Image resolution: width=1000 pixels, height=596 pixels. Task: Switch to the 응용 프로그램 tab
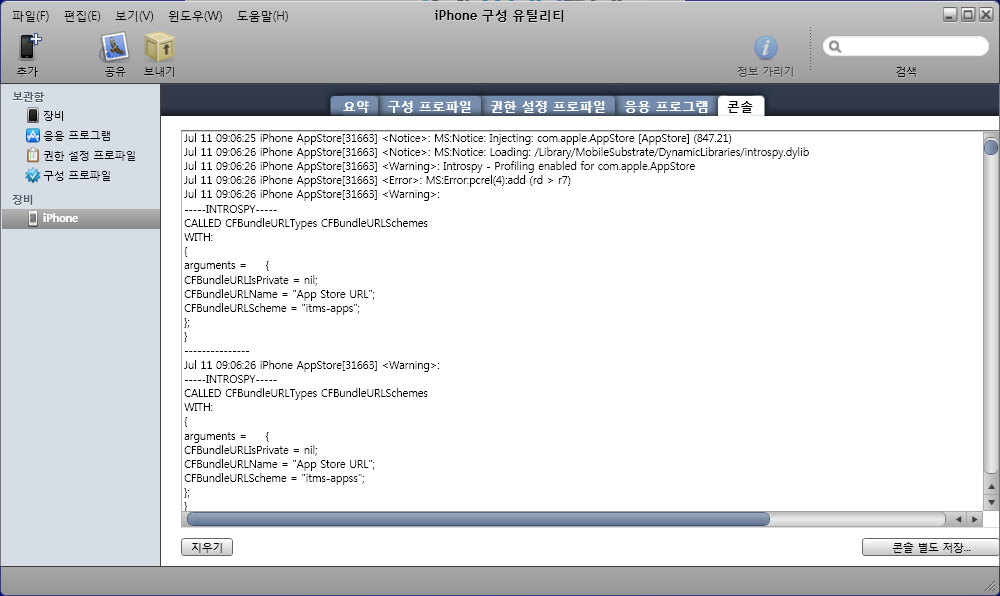coord(666,106)
